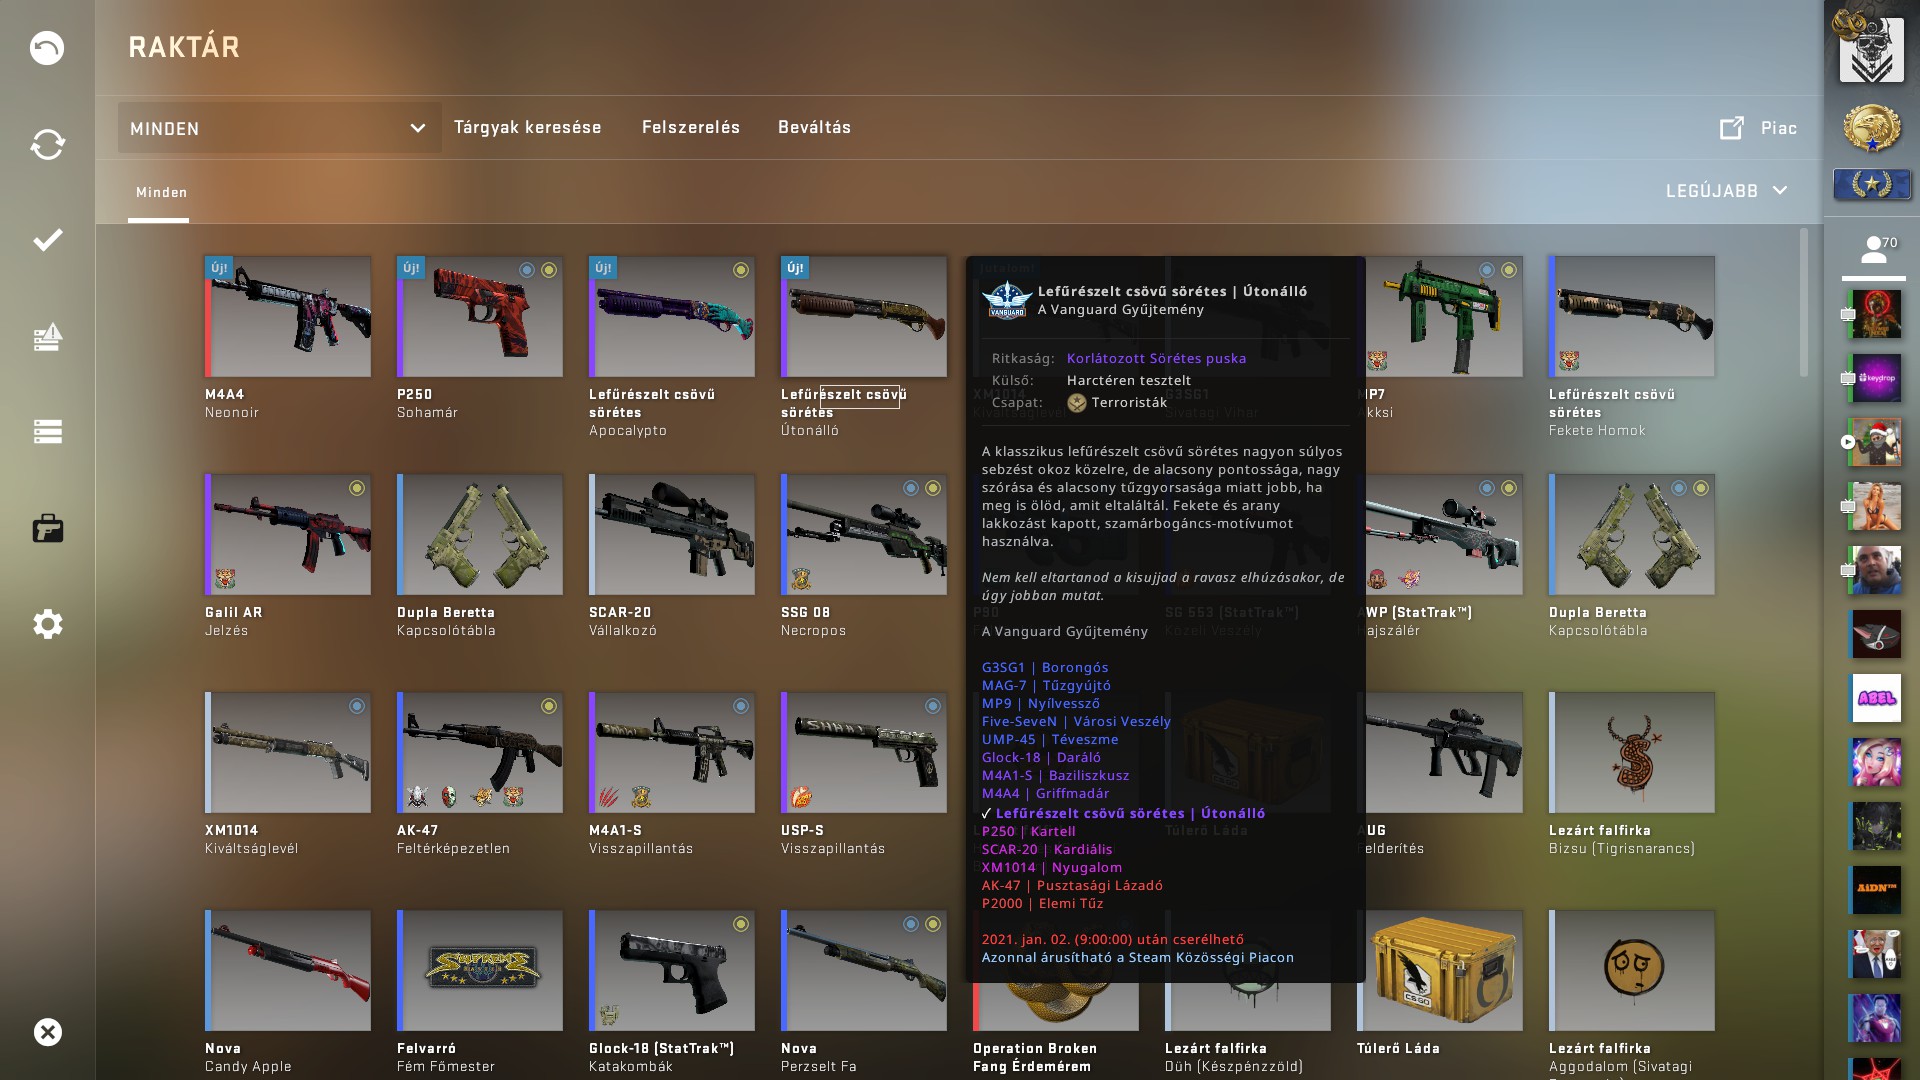Click the circled X quit icon
The image size is (1920, 1080).
point(47,1032)
